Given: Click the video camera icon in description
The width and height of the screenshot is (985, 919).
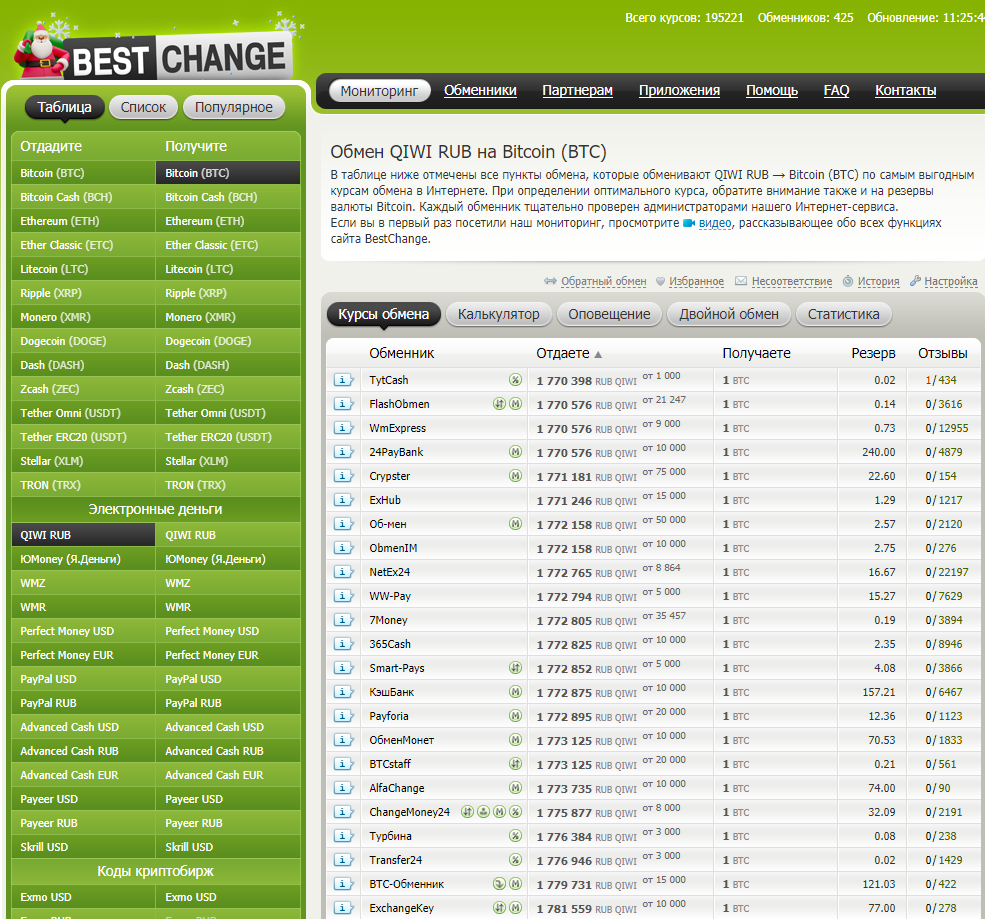Looking at the screenshot, I should (x=688, y=223).
